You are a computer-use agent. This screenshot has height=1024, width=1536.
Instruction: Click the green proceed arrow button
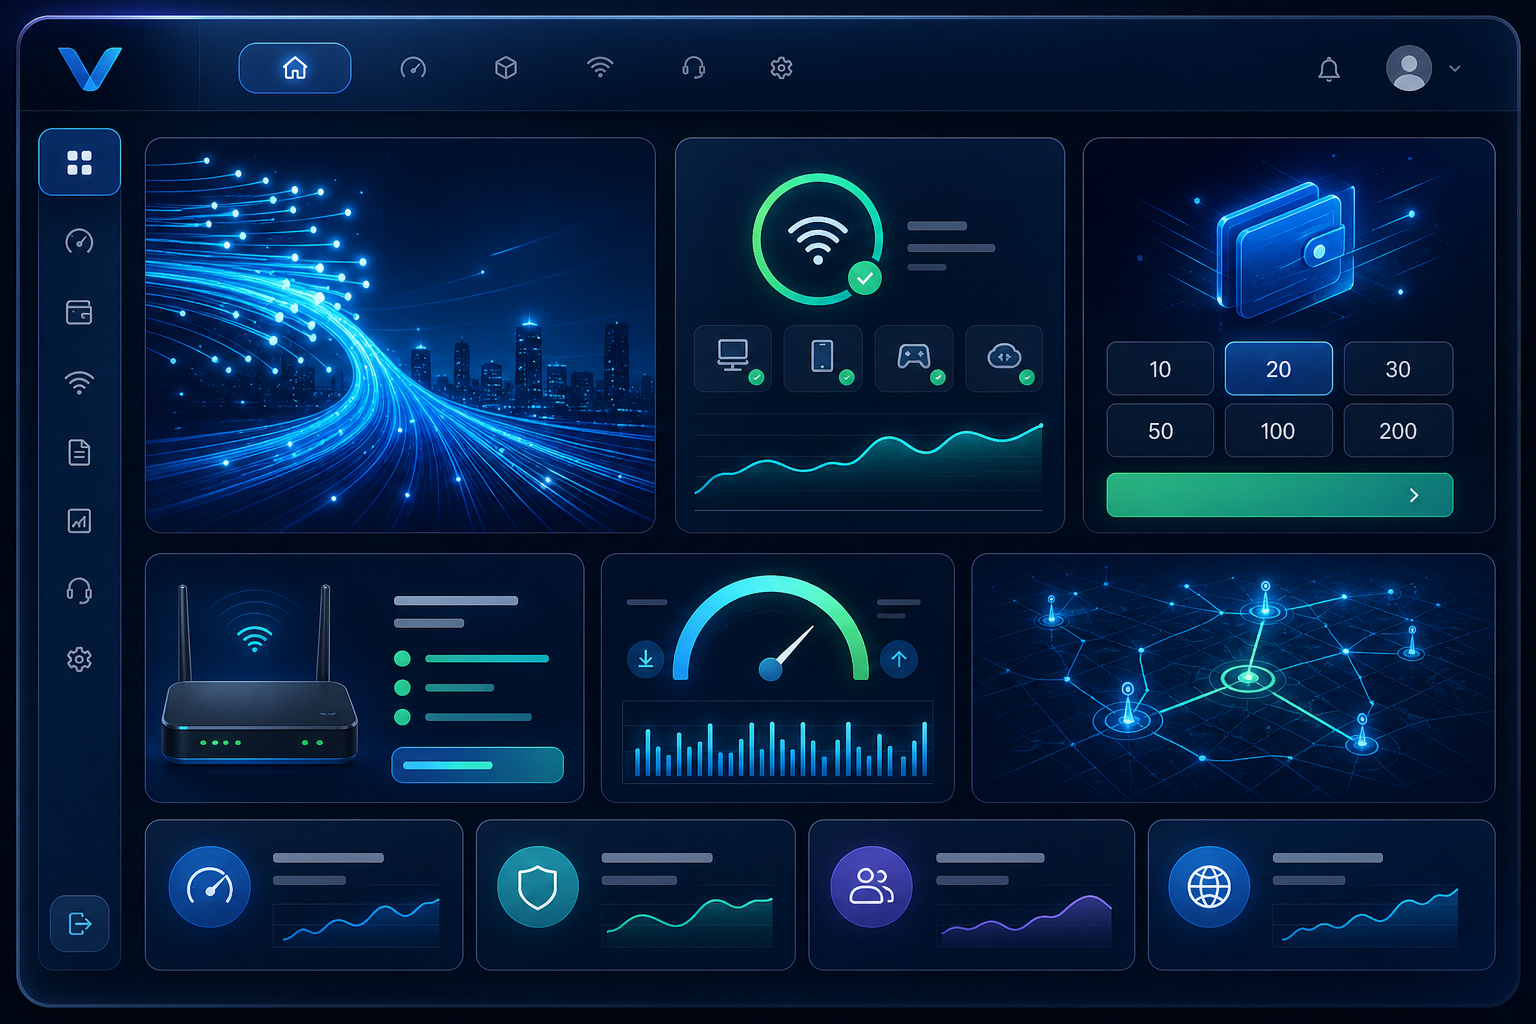tap(1280, 495)
